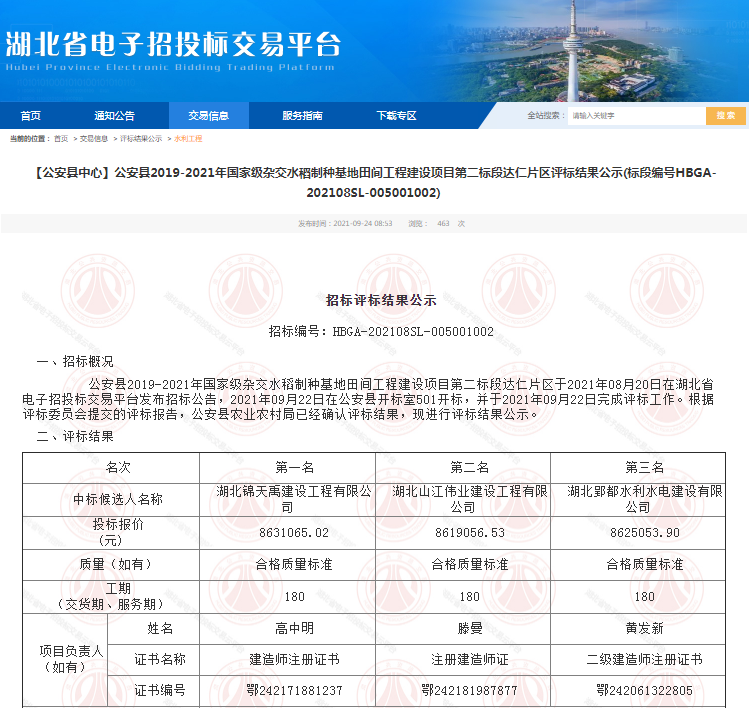Click certificate number 鄂242171881237 cell
The width and height of the screenshot is (749, 708).
(287, 690)
